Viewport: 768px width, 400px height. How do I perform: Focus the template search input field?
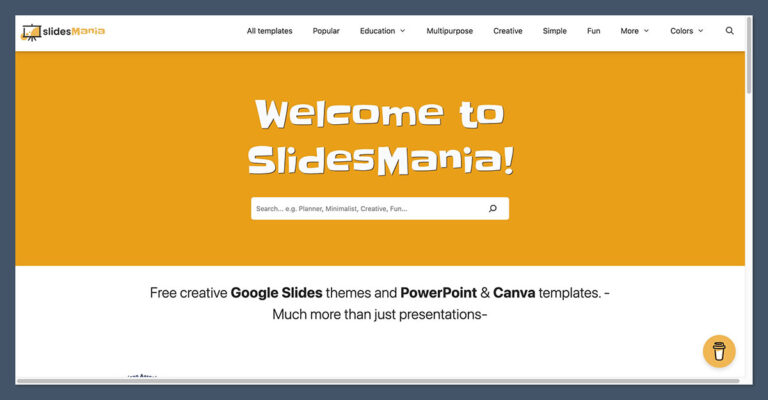tap(367, 209)
